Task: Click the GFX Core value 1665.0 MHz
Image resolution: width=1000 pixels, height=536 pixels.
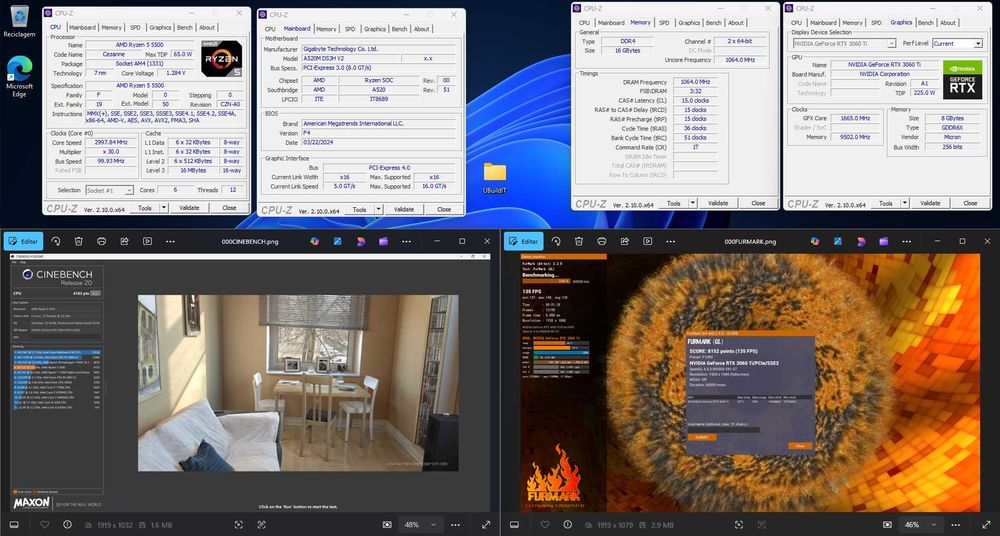Action: click(855, 119)
